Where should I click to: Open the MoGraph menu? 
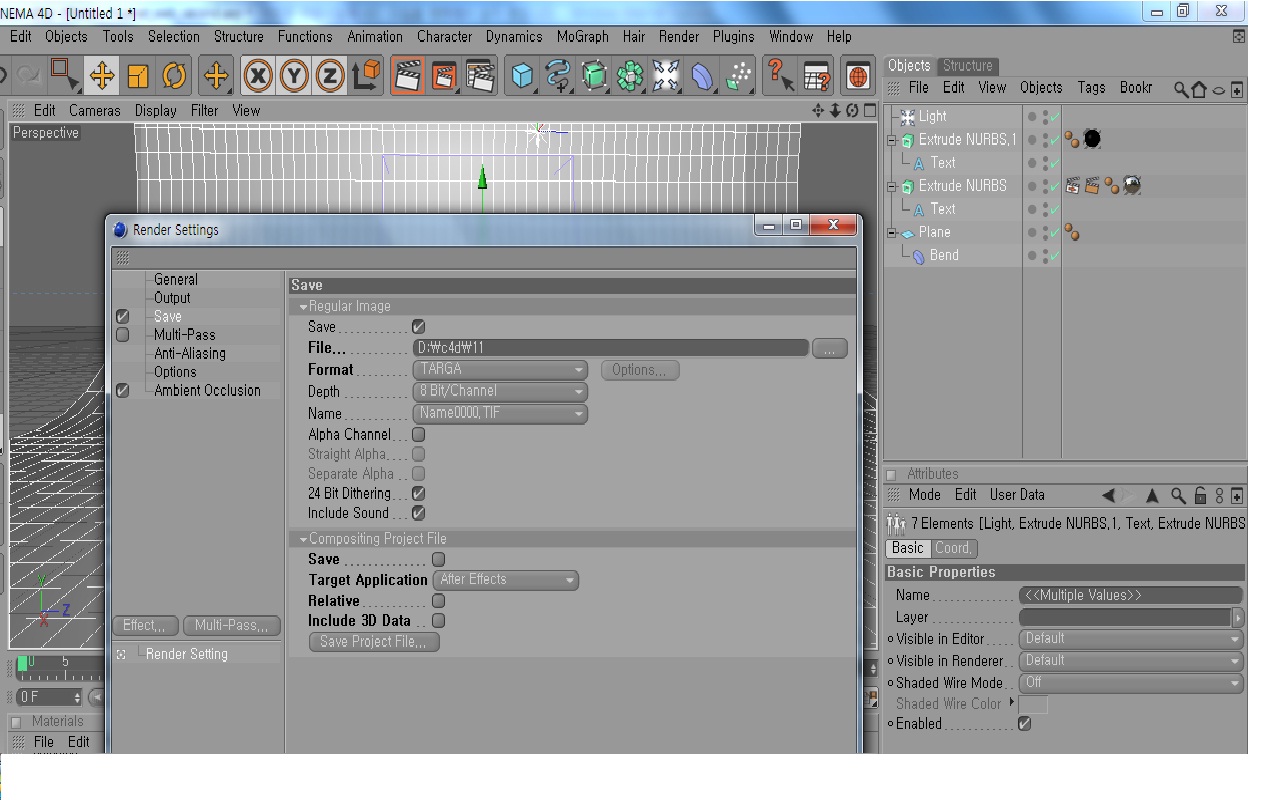(x=583, y=37)
